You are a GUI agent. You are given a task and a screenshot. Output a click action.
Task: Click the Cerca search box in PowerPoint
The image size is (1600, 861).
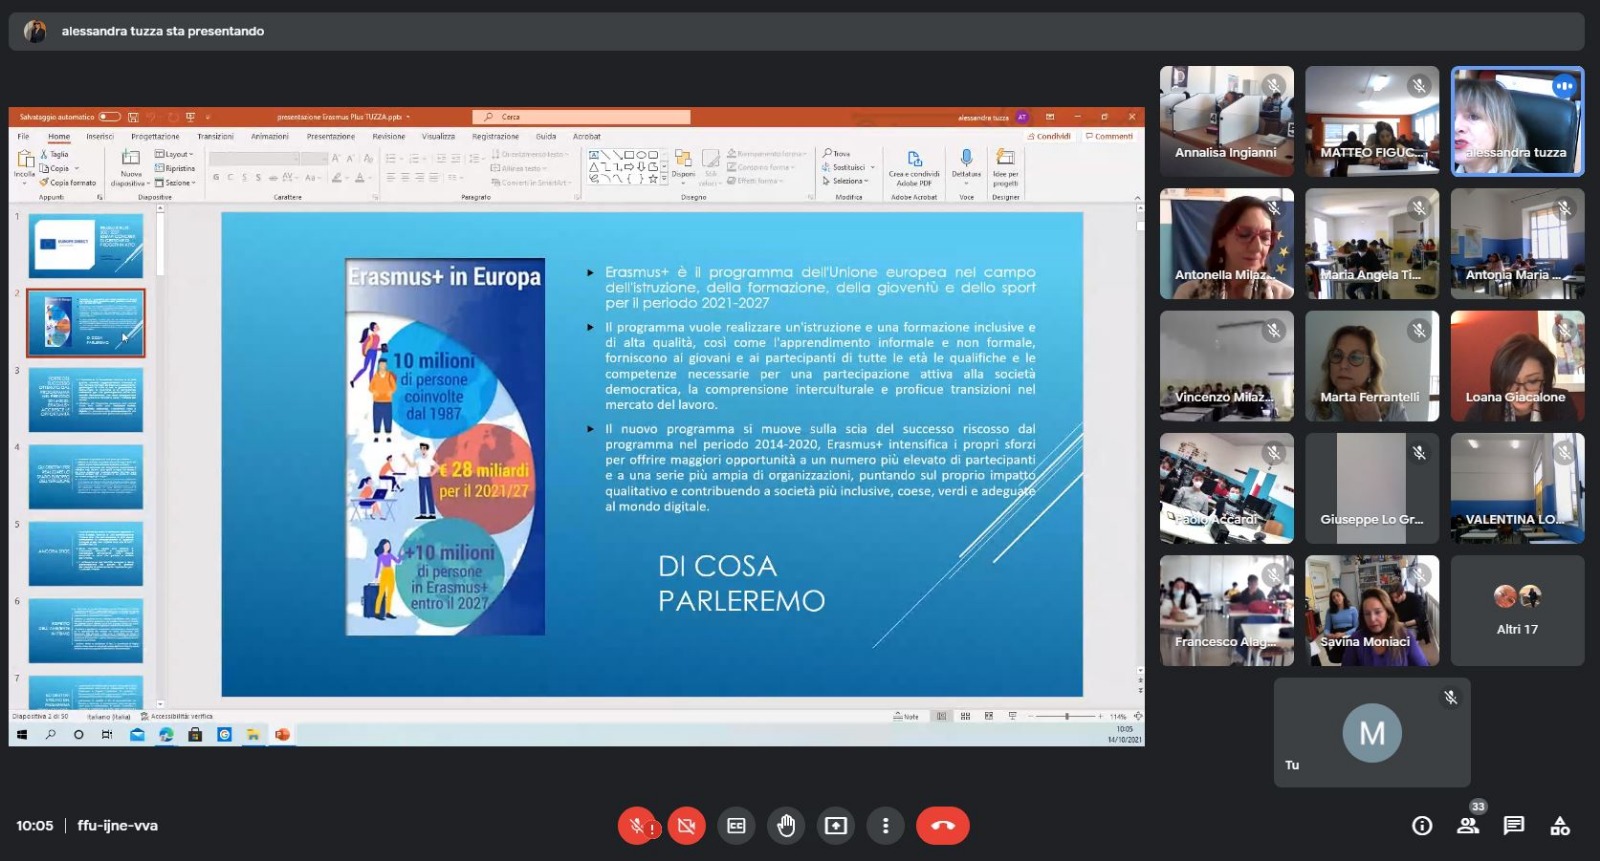coord(581,117)
